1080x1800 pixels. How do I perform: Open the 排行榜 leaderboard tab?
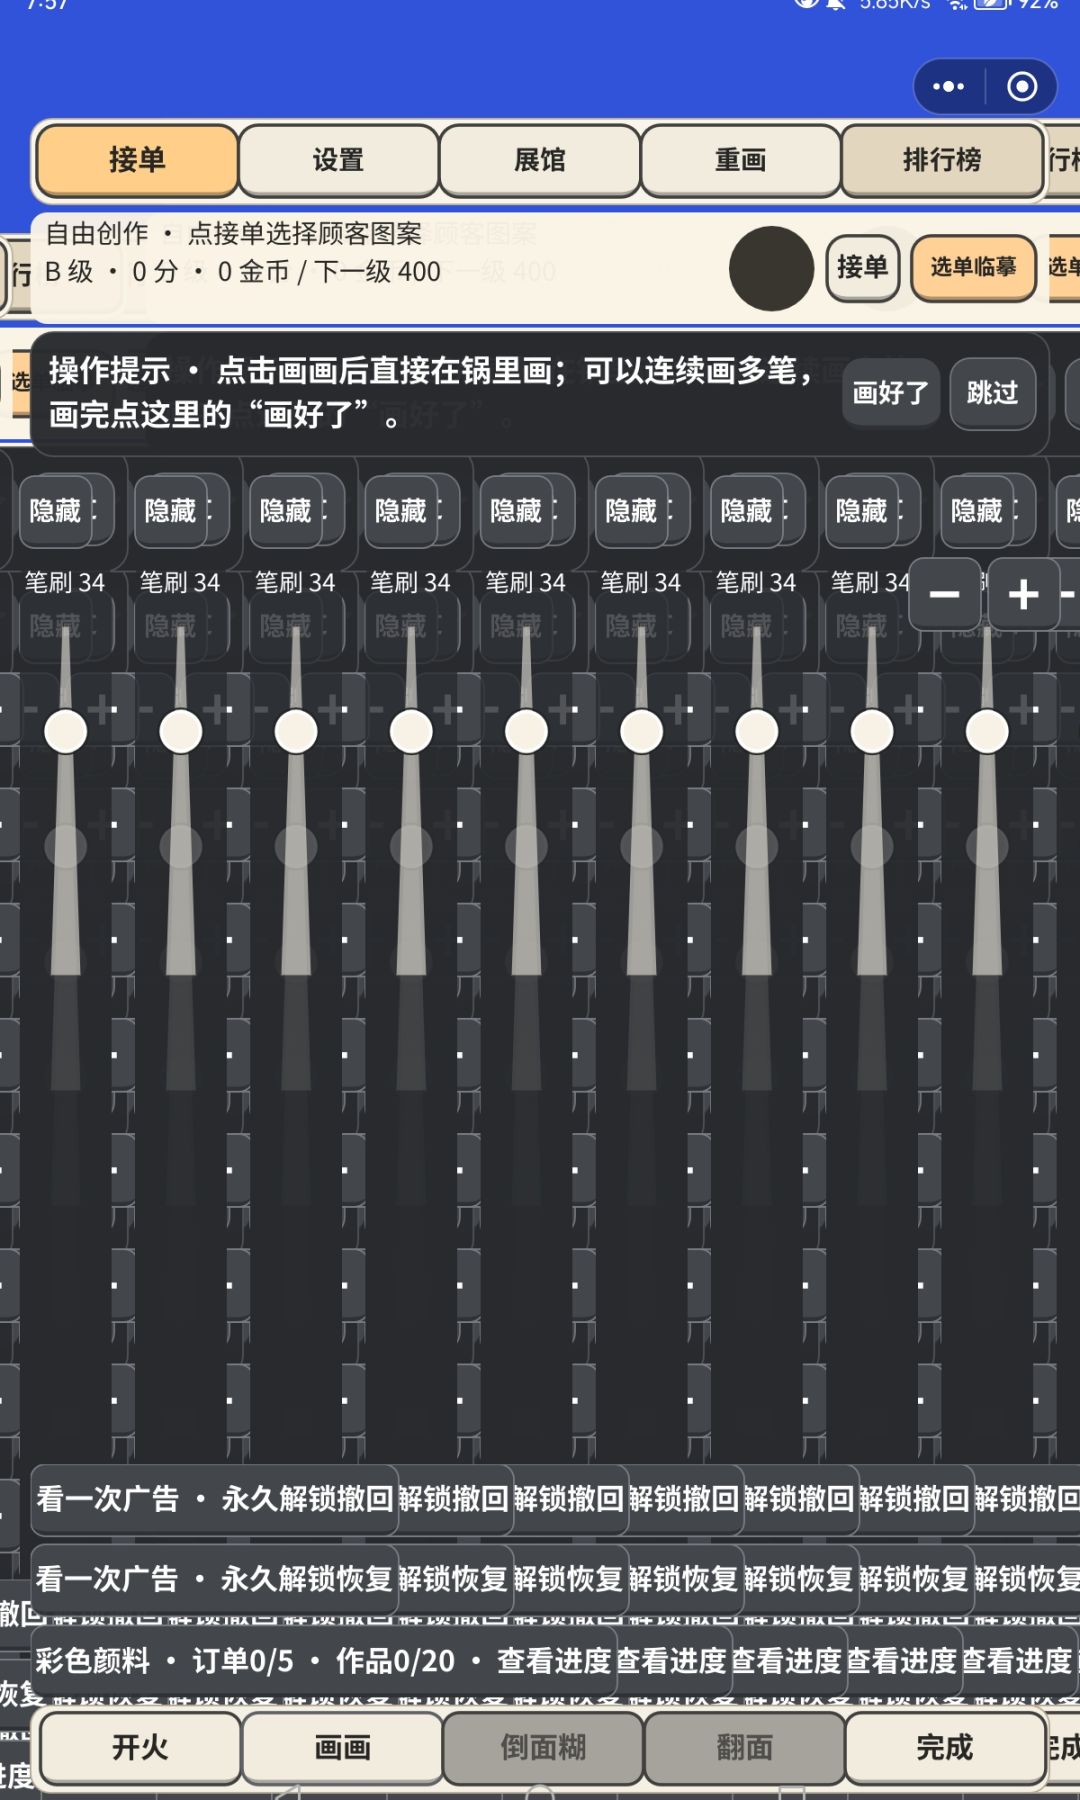(x=942, y=160)
